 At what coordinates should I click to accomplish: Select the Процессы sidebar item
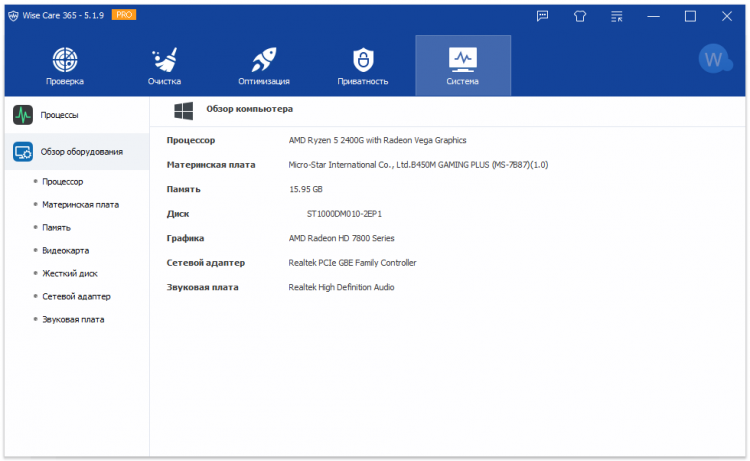tap(77, 115)
